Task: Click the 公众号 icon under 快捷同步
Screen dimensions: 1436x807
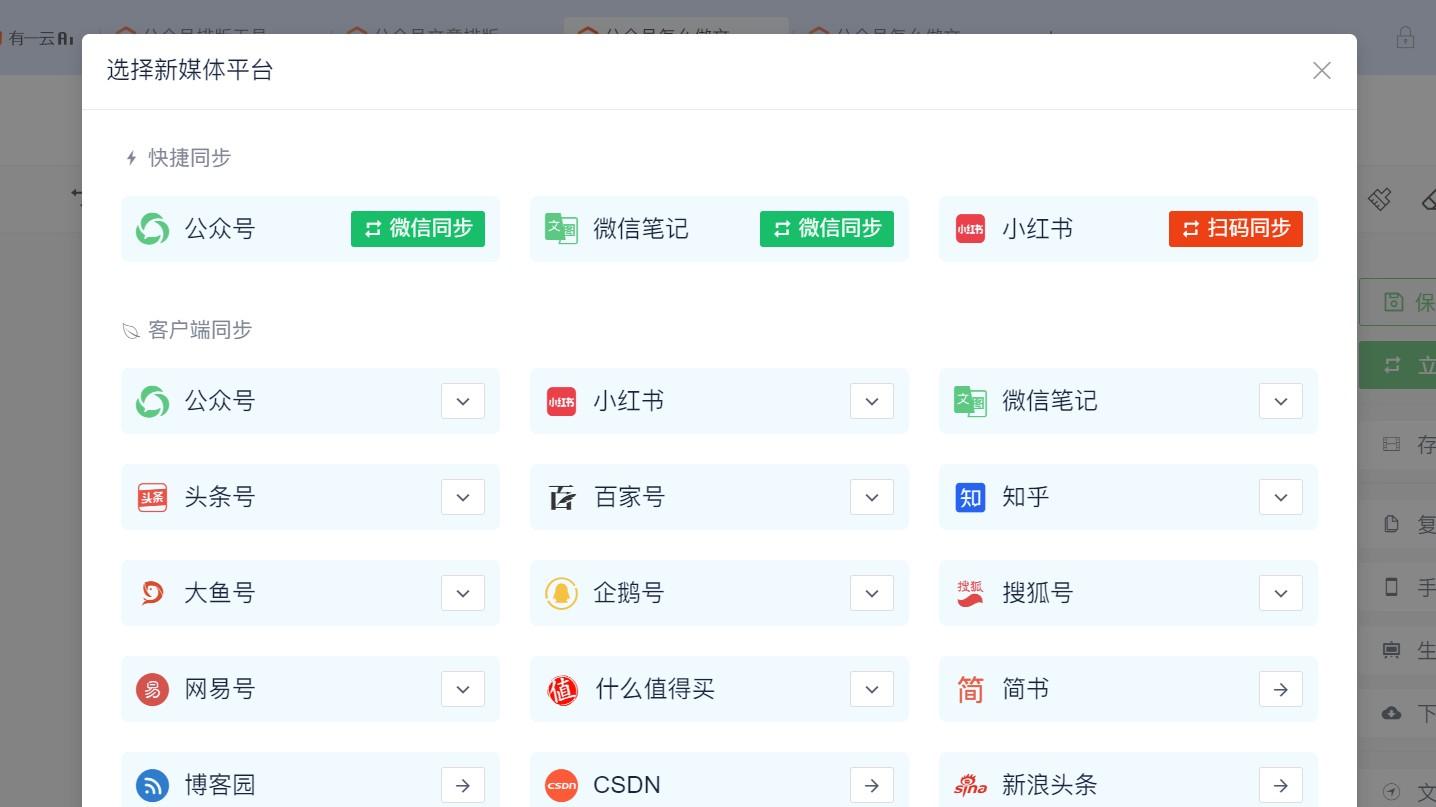Action: (152, 229)
